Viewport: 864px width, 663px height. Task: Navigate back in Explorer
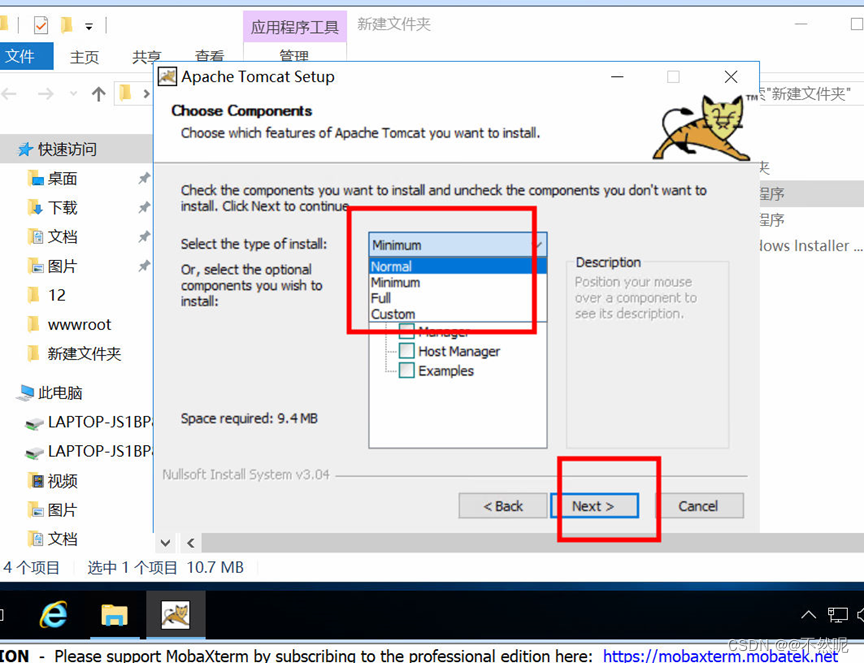click(x=9, y=94)
